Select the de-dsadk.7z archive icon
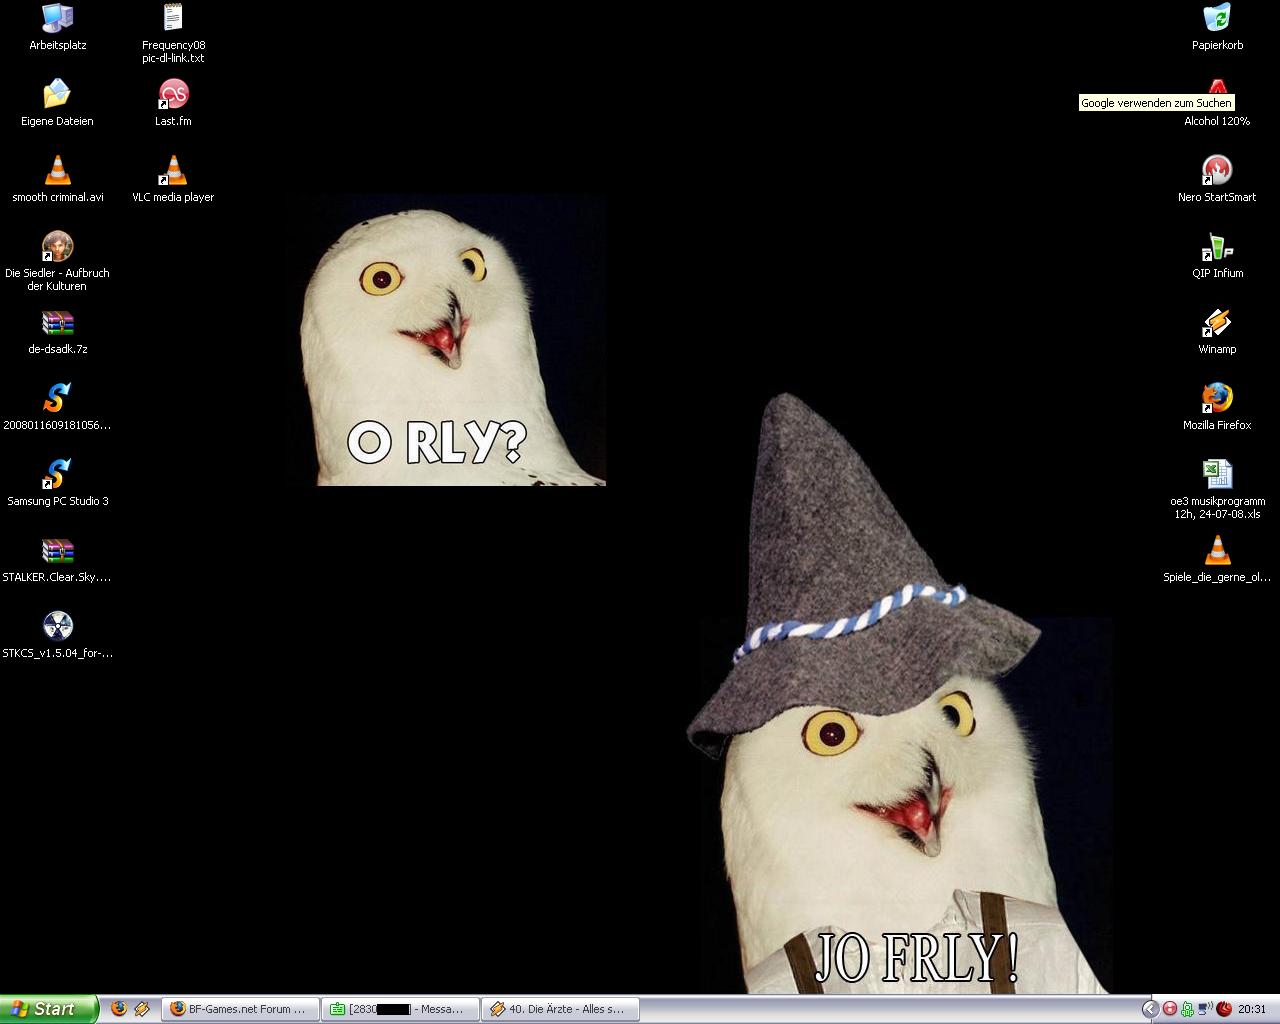This screenshot has width=1280, height=1024. tap(58, 331)
